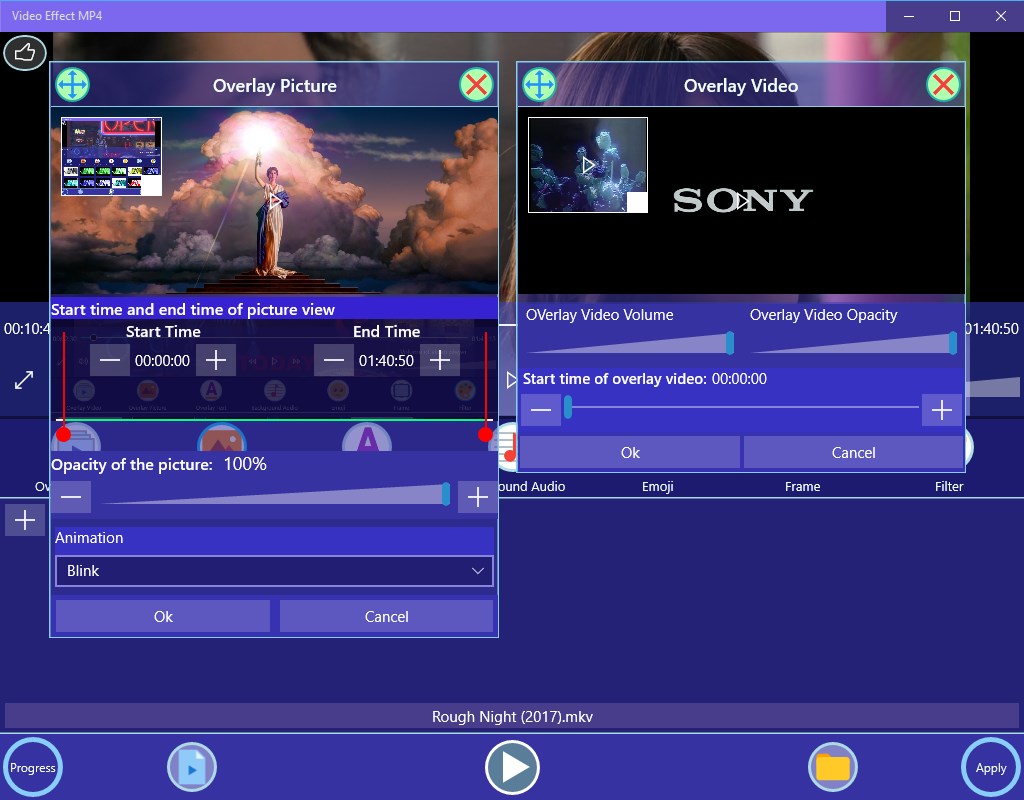Select the picture overlay thumbnail
This screenshot has height=800, width=1024.
(111, 157)
